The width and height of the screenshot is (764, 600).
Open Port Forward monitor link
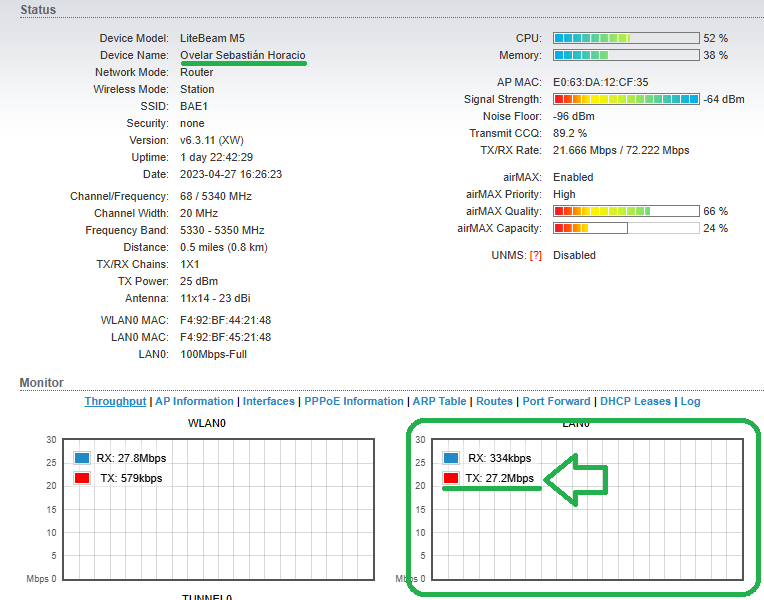pyautogui.click(x=556, y=401)
